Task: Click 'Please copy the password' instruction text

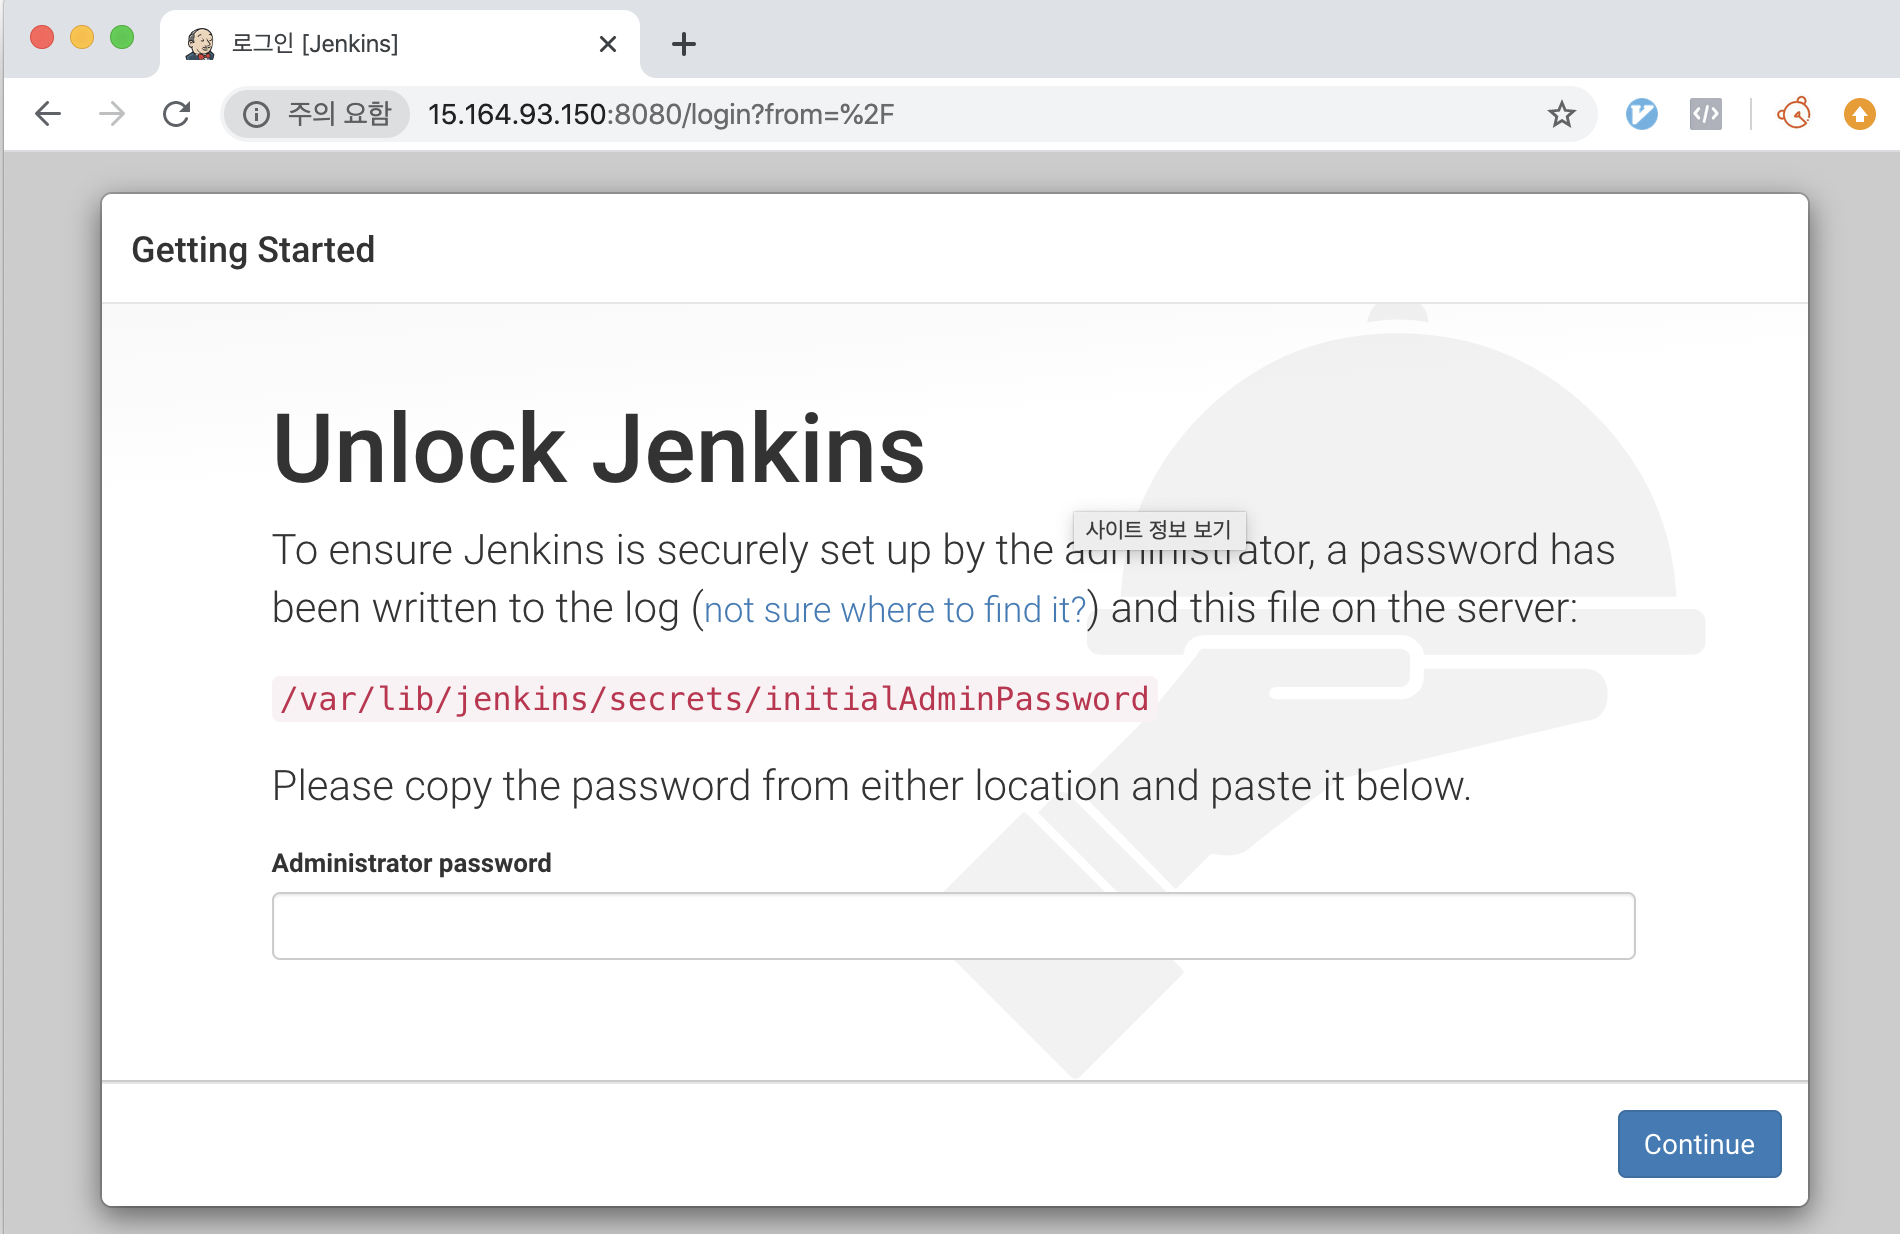Action: [871, 786]
